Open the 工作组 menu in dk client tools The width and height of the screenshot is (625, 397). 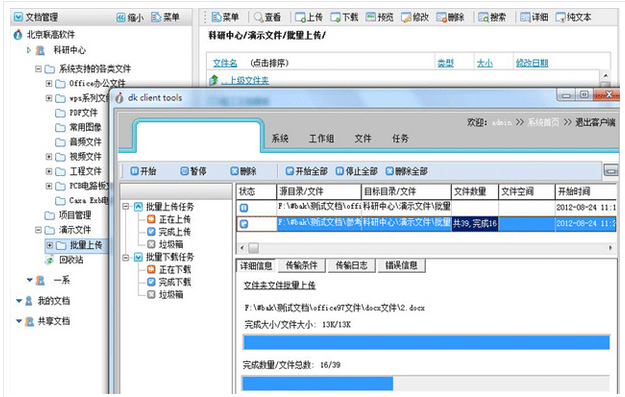click(x=321, y=138)
